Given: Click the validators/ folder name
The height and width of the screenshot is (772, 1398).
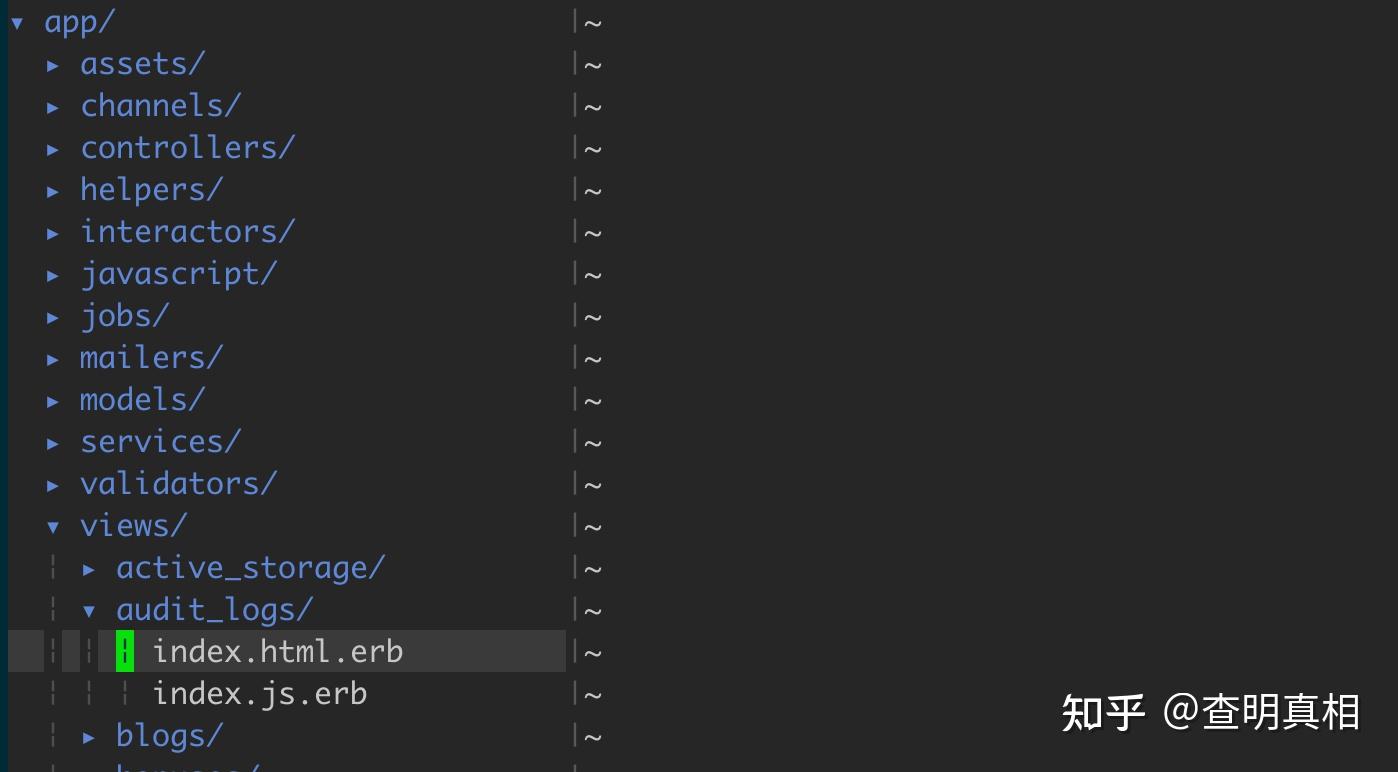Looking at the screenshot, I should tap(179, 484).
